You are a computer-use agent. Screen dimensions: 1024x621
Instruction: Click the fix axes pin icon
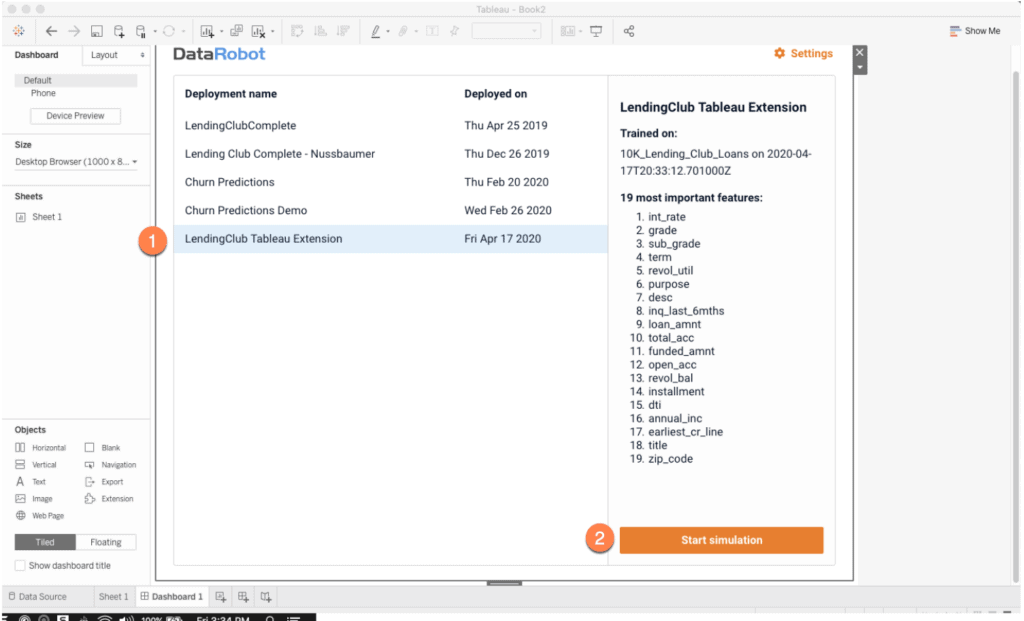[x=455, y=31]
